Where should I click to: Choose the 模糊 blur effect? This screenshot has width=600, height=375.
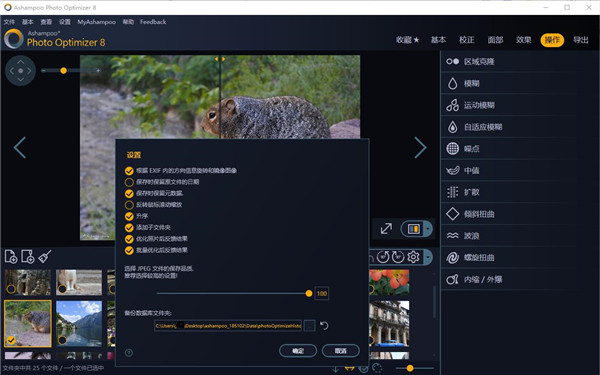[509, 83]
